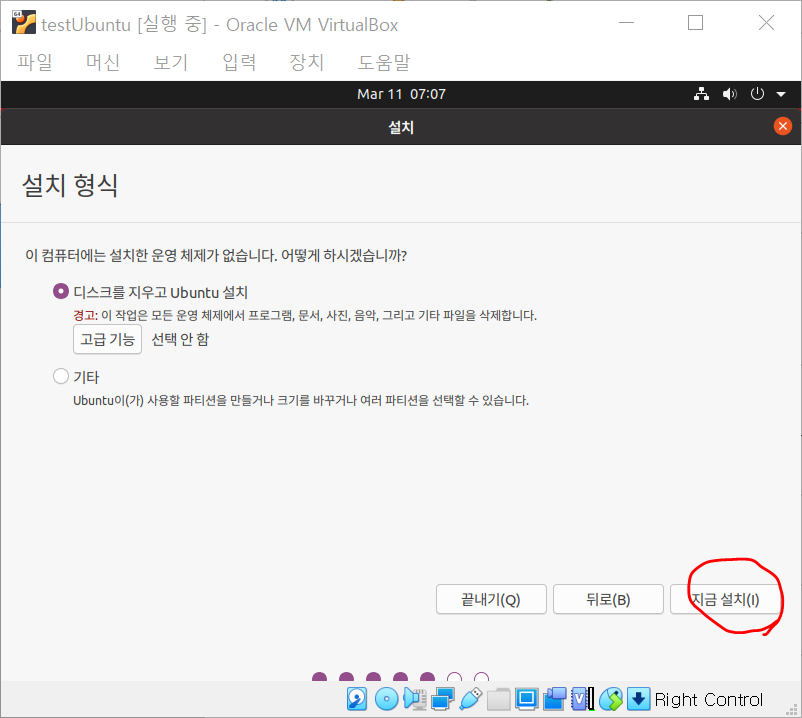
Task: Click the 고급 기능 button
Action: click(x=107, y=339)
